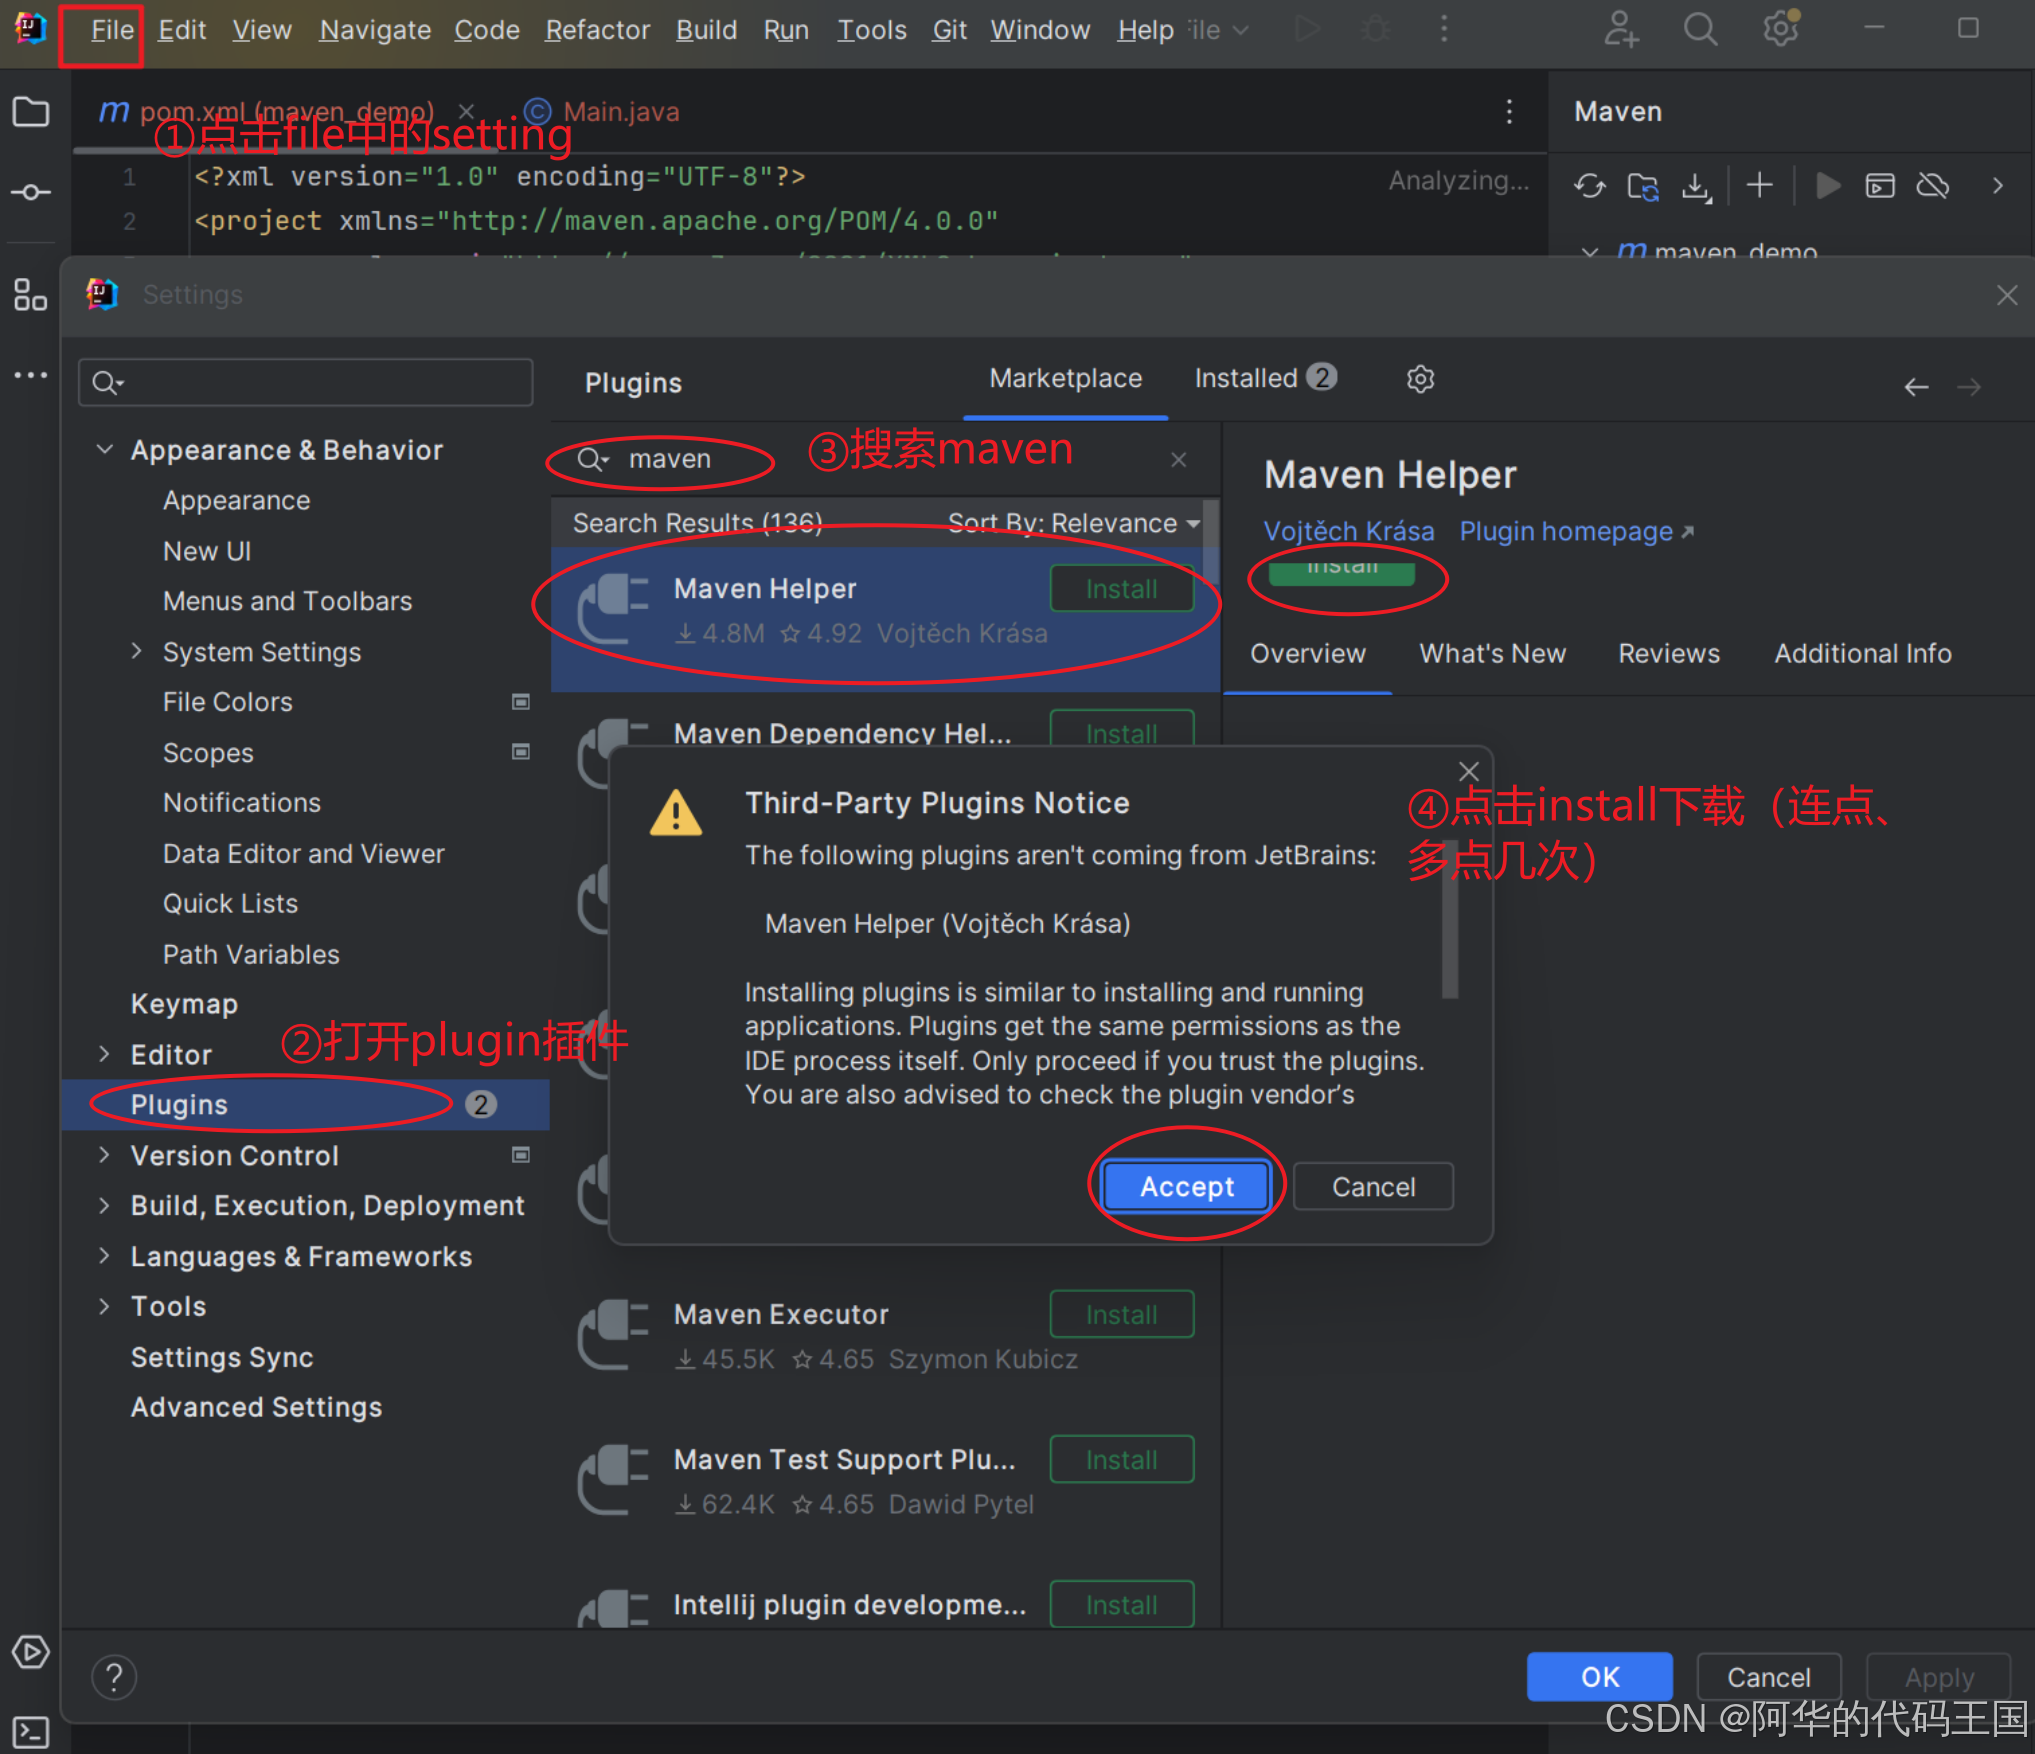Reload all Maven projects icon

click(x=1589, y=186)
